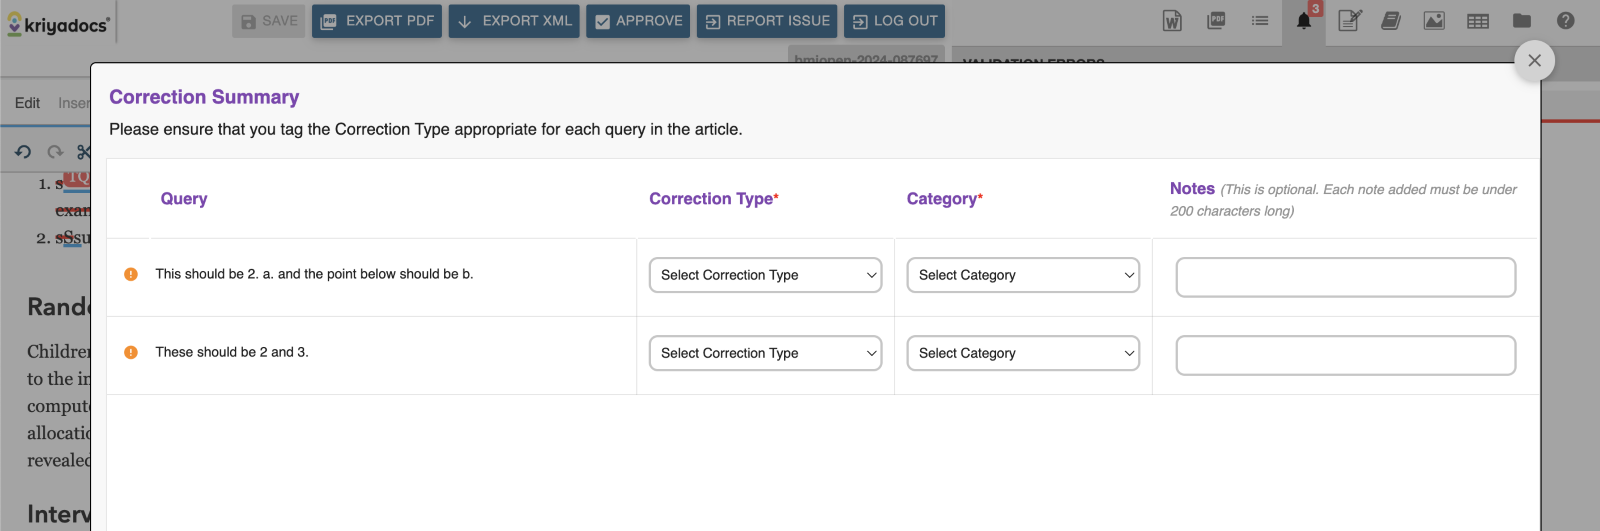Open the help question mark icon

pyautogui.click(x=1566, y=21)
